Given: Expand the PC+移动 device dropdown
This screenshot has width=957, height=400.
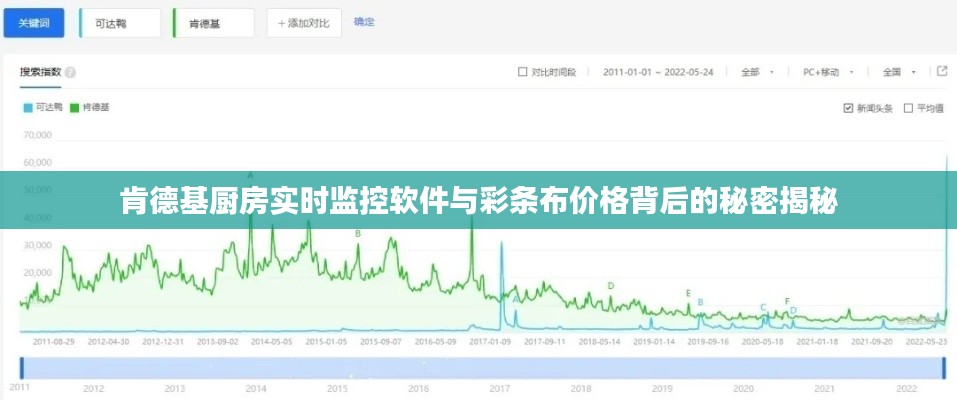Looking at the screenshot, I should click(x=828, y=72).
